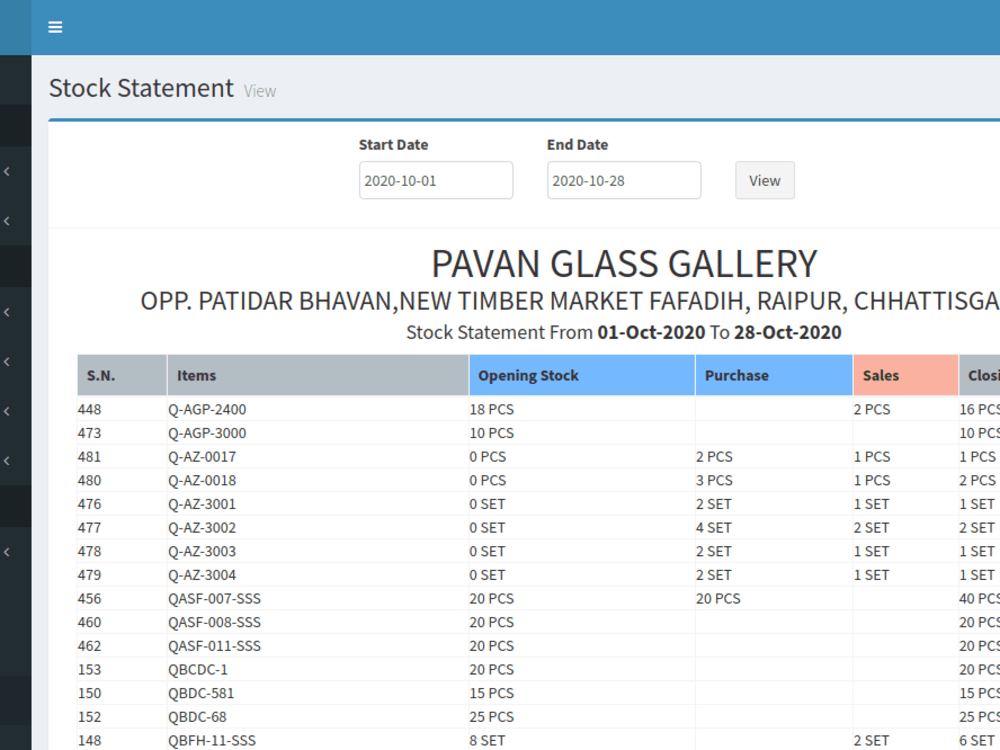Screen dimensions: 1000x750
Task: Select item QBDC-68
Action: [197, 716]
